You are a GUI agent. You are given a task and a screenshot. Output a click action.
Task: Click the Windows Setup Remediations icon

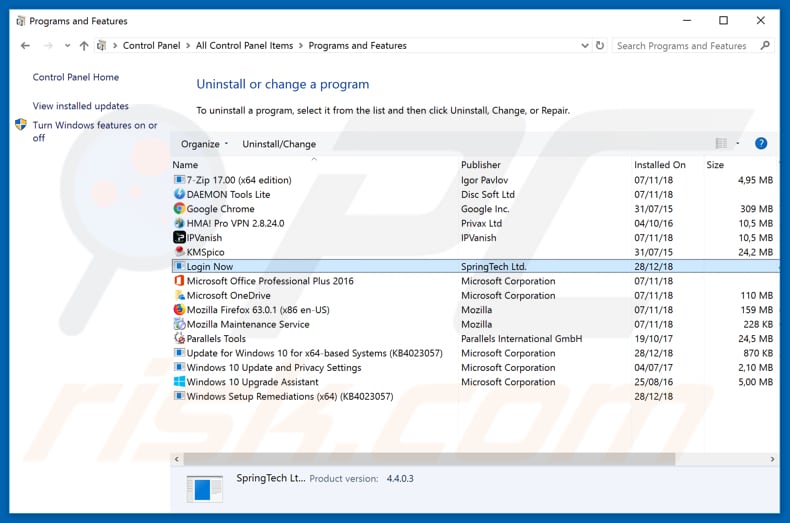point(179,396)
